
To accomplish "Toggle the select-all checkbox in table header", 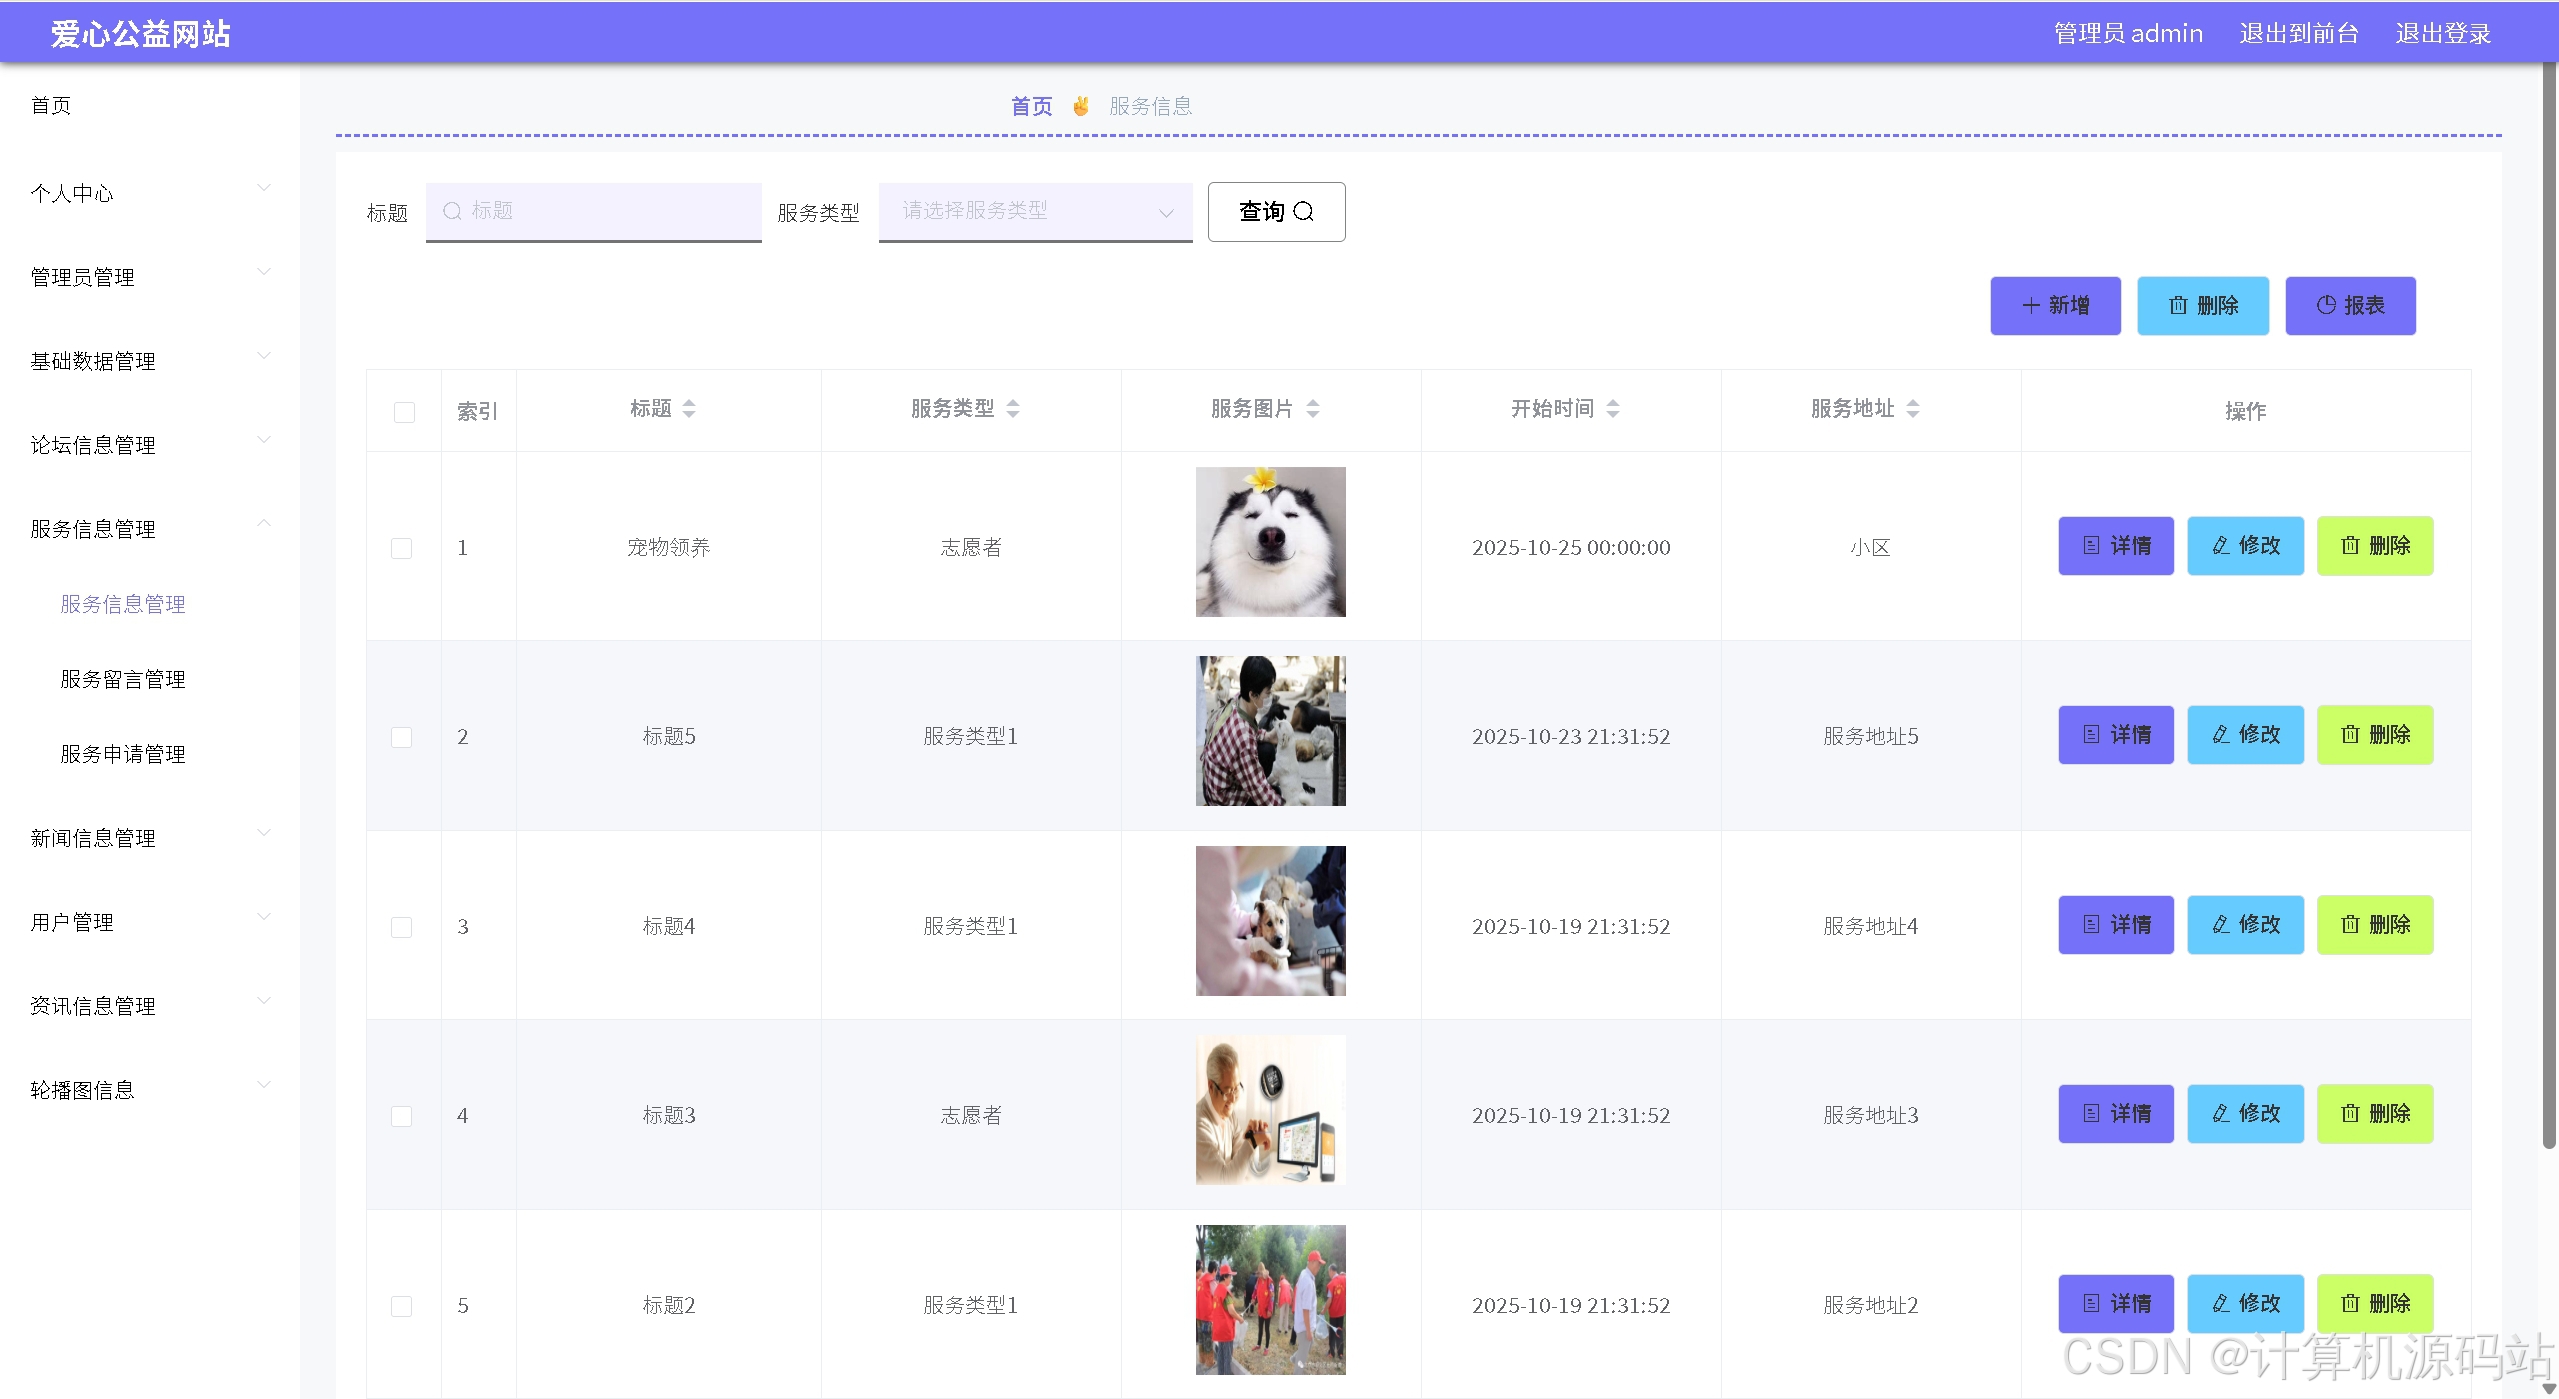I will tap(404, 412).
